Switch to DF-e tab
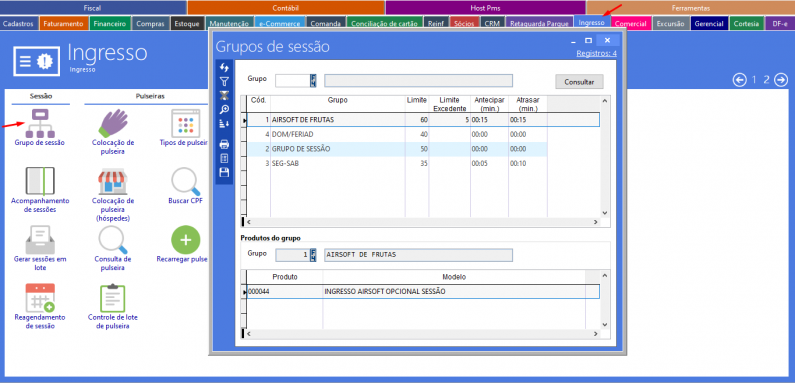795x383 pixels. click(x=780, y=23)
